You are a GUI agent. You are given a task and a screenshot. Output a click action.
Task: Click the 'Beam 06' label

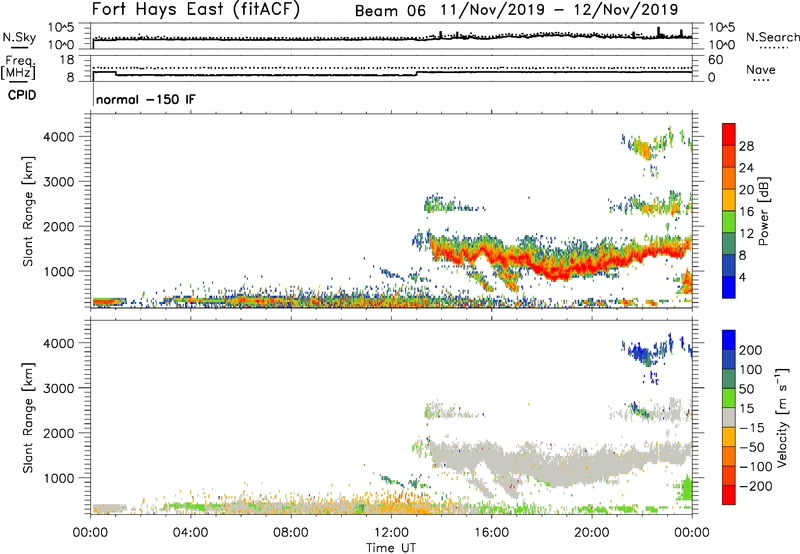pyautogui.click(x=390, y=11)
